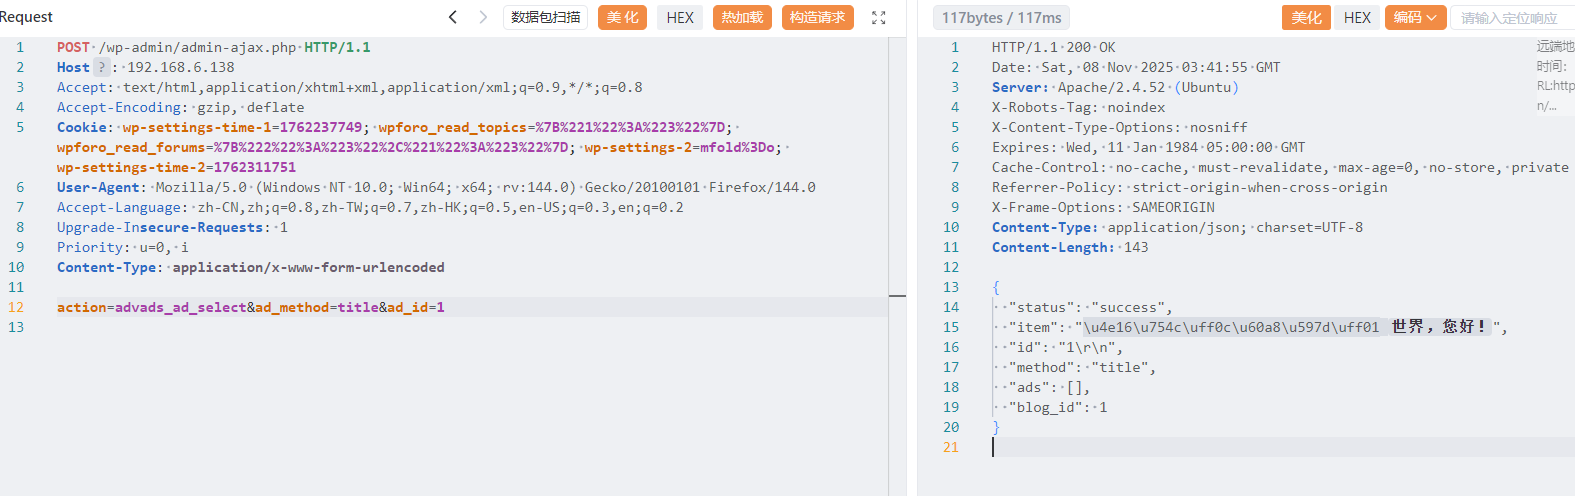Click the X-Robots-Tag noindex header

click(x=1078, y=107)
